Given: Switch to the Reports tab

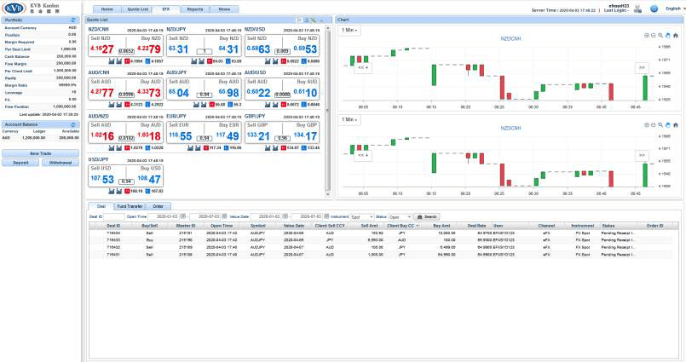Looking at the screenshot, I should pos(195,9).
